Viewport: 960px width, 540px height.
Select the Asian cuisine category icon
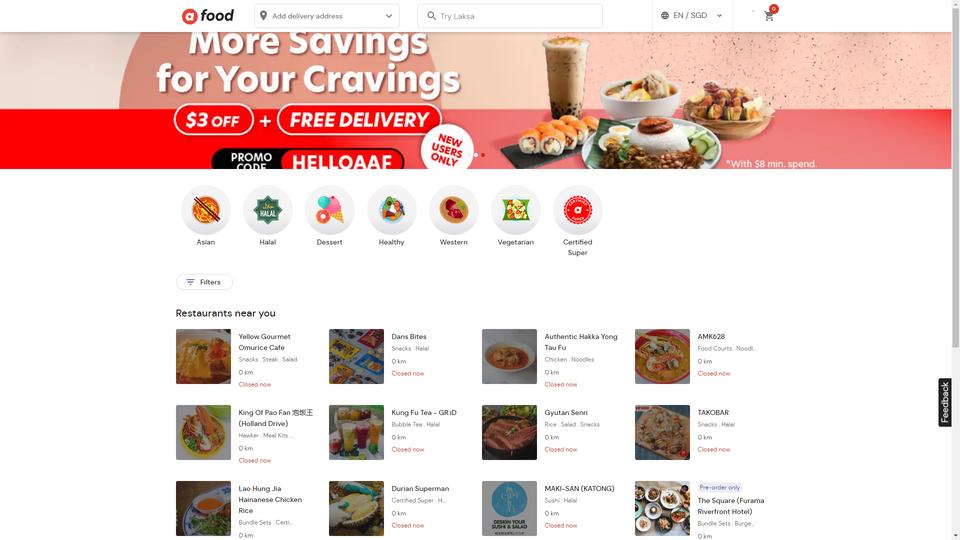206,210
